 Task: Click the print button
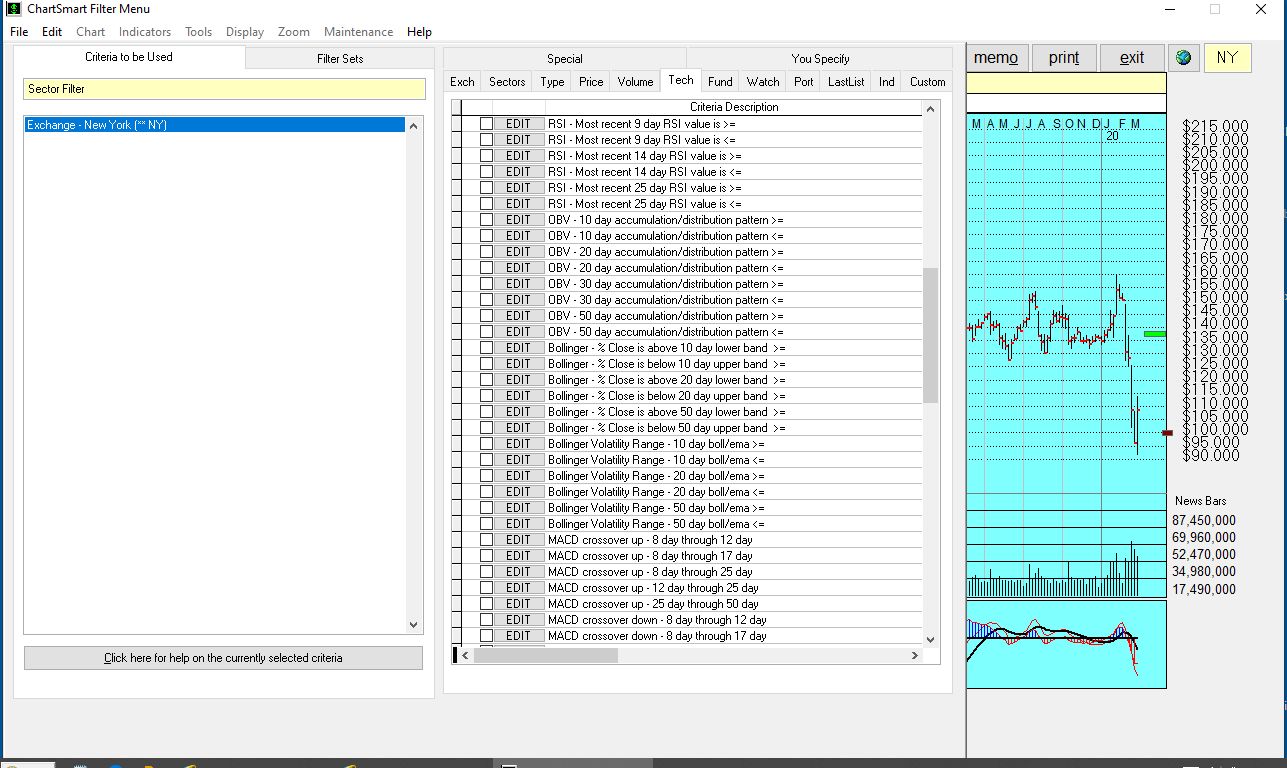[1063, 57]
